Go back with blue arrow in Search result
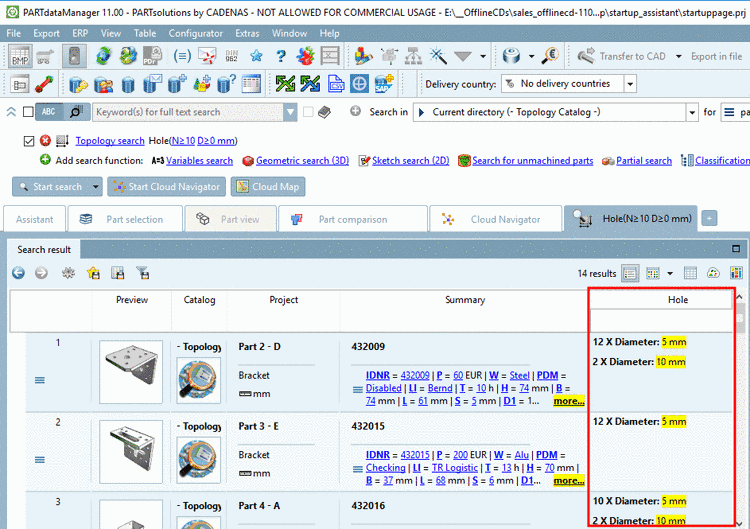 pyautogui.click(x=18, y=273)
